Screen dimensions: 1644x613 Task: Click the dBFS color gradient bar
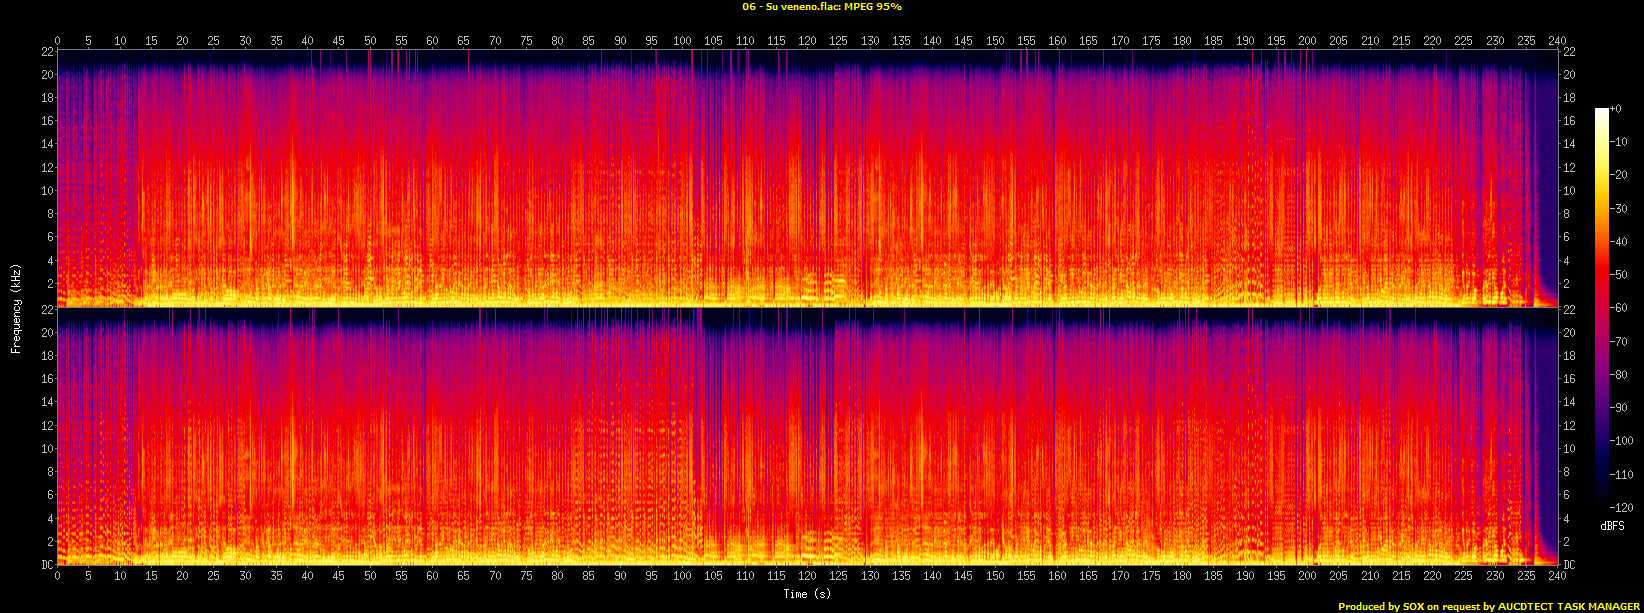pos(1602,307)
